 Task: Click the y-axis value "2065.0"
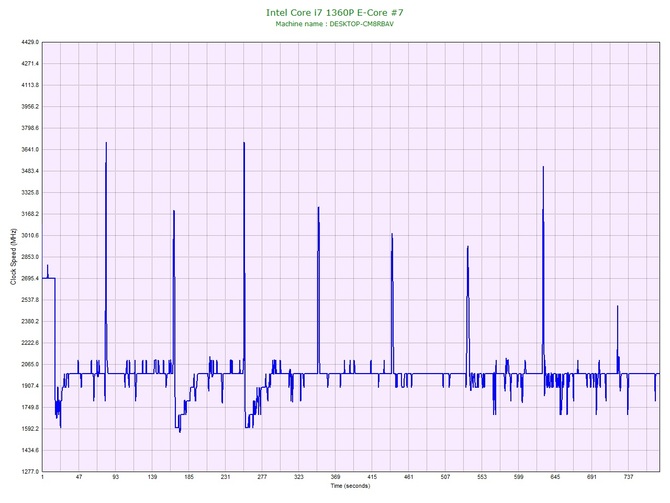[30, 365]
